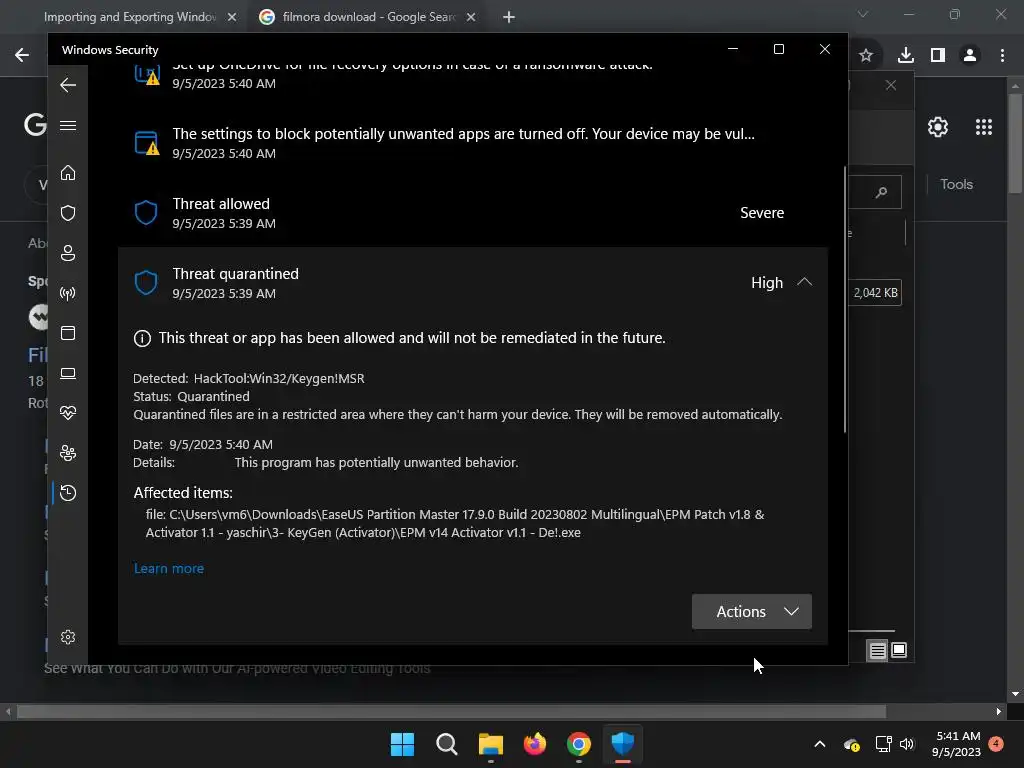Click the Threat allowed shield icon
This screenshot has width=1024, height=768.
pos(146,213)
